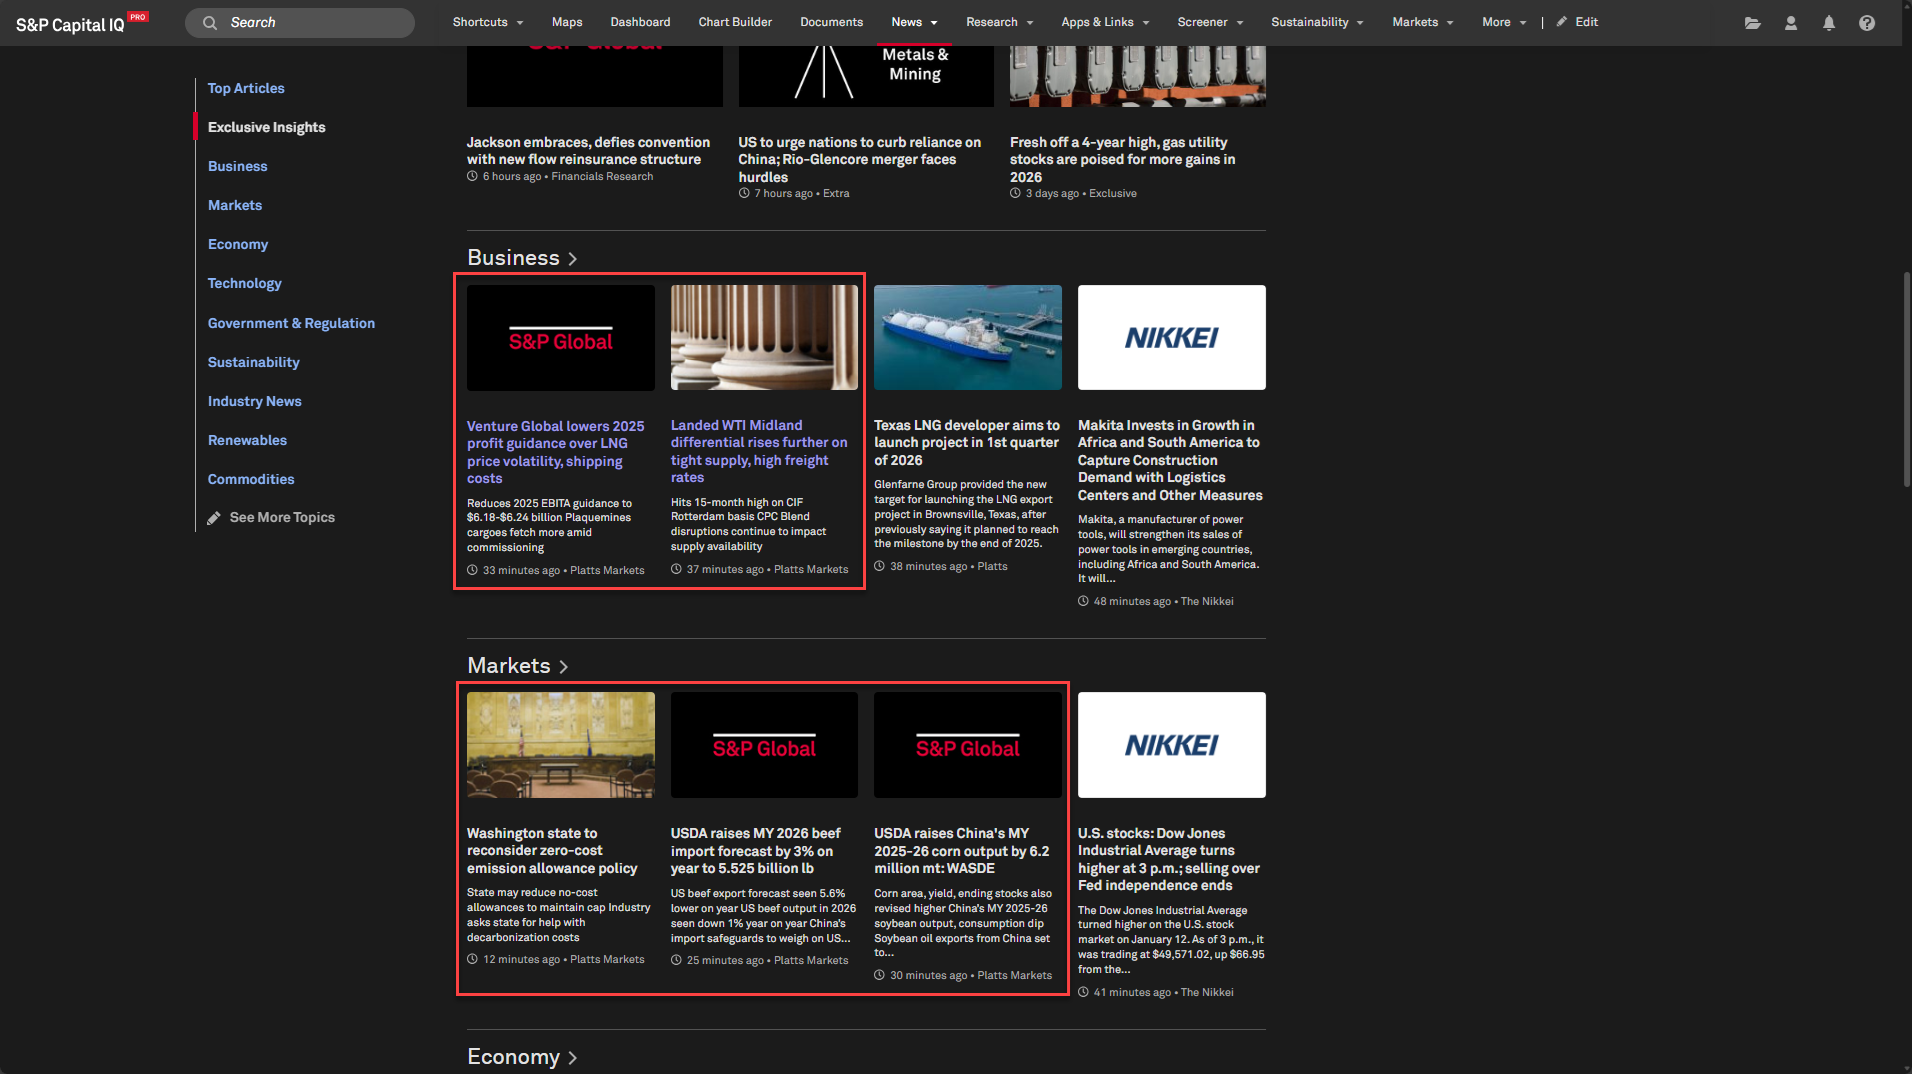Open the folder icon in the top bar

point(1753,23)
